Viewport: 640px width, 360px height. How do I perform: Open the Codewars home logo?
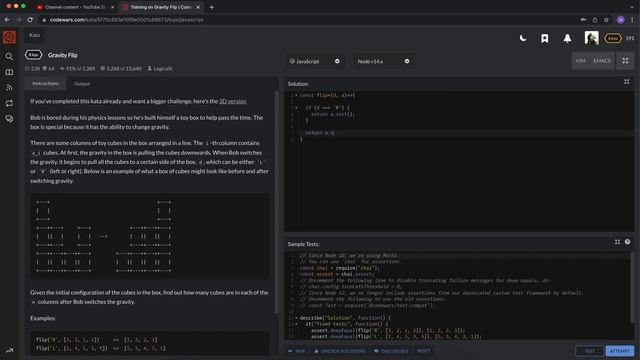[9, 37]
